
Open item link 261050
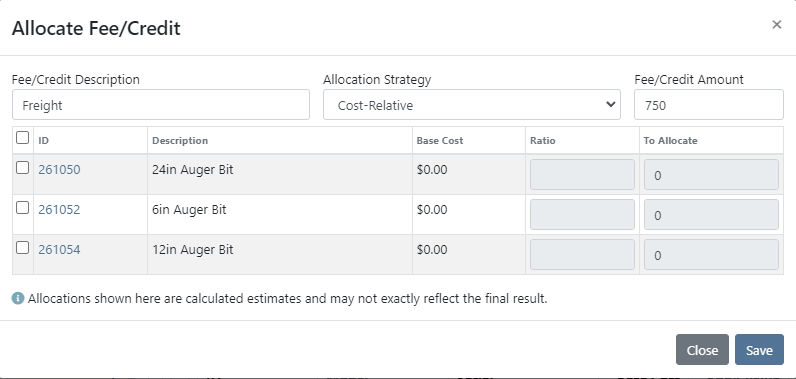[59, 169]
